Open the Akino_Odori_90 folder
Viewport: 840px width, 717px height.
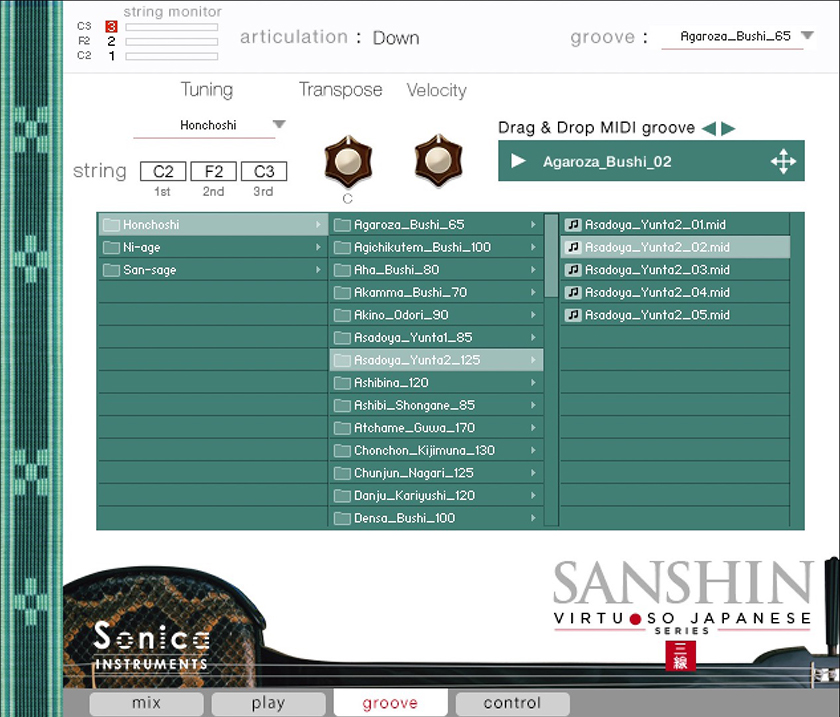pos(436,315)
